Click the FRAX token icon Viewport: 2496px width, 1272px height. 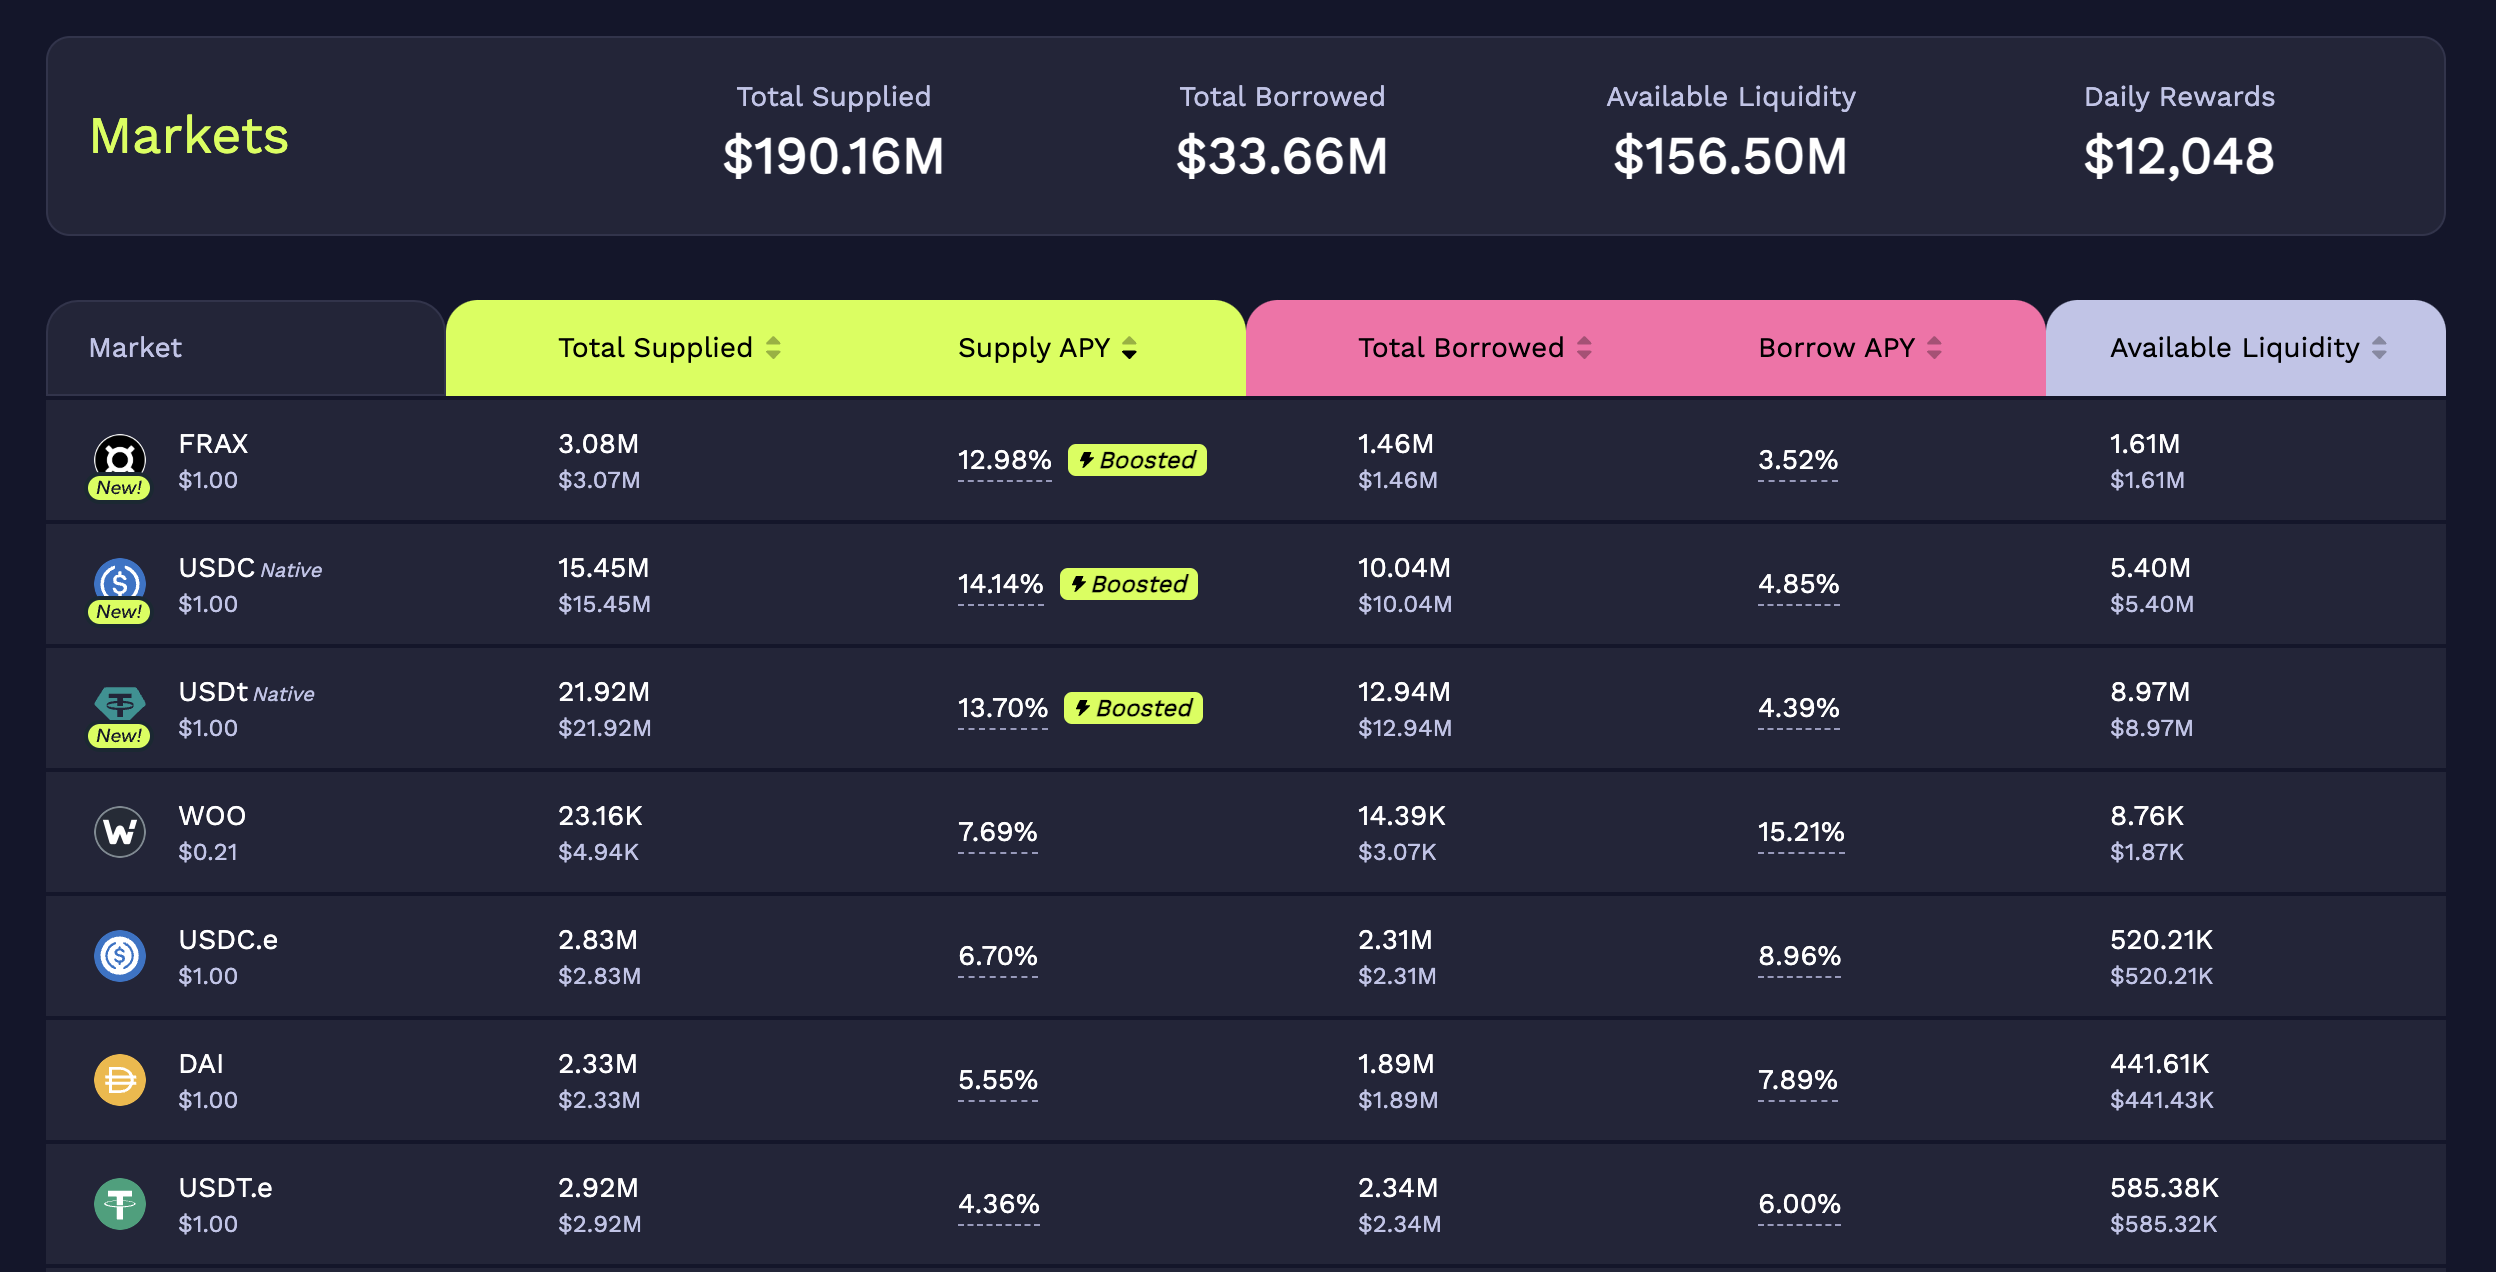pos(120,456)
